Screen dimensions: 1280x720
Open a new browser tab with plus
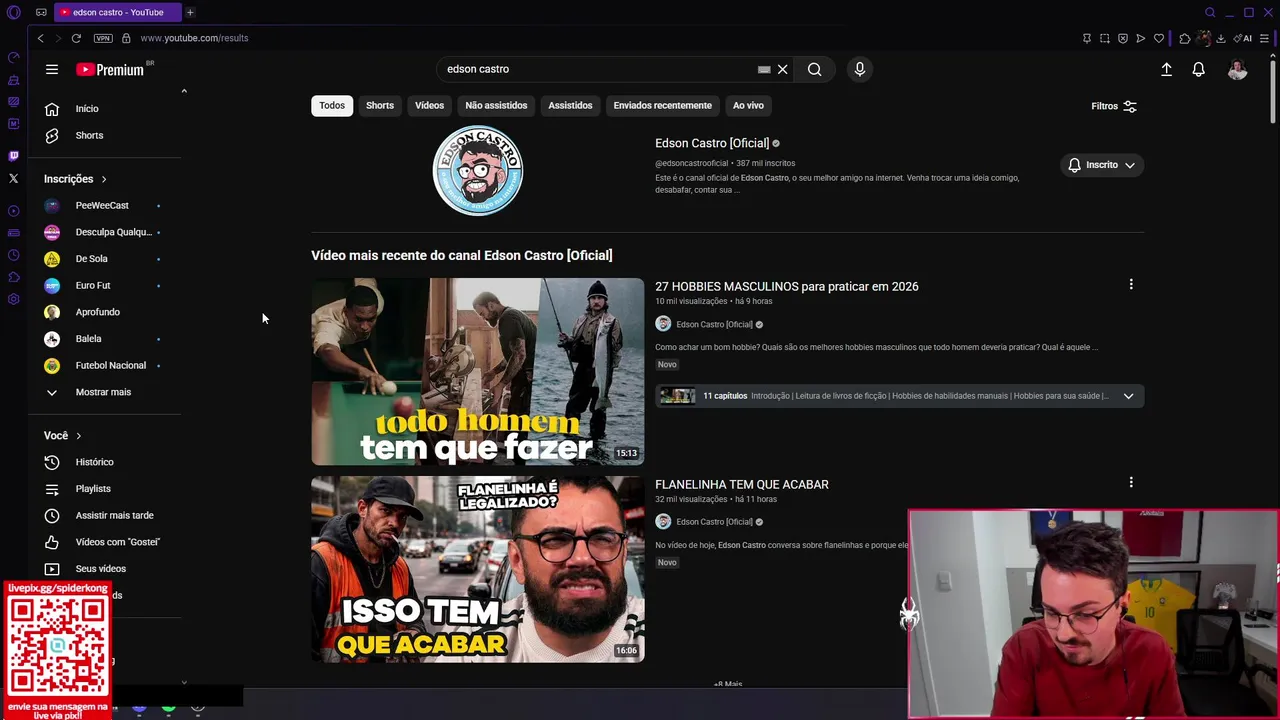190,12
